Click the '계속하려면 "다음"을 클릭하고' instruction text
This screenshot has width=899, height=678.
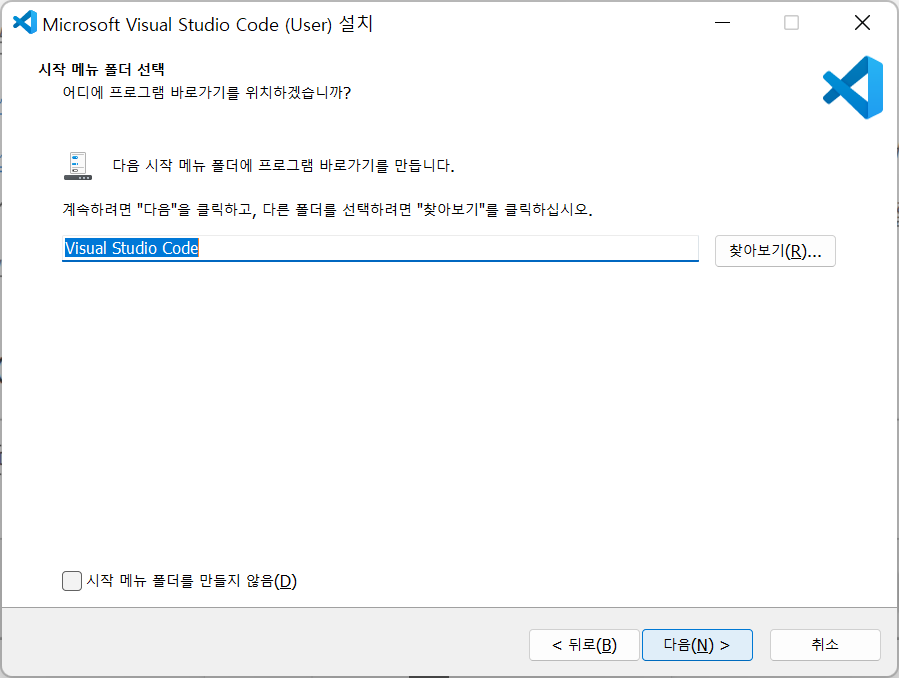tap(327, 209)
